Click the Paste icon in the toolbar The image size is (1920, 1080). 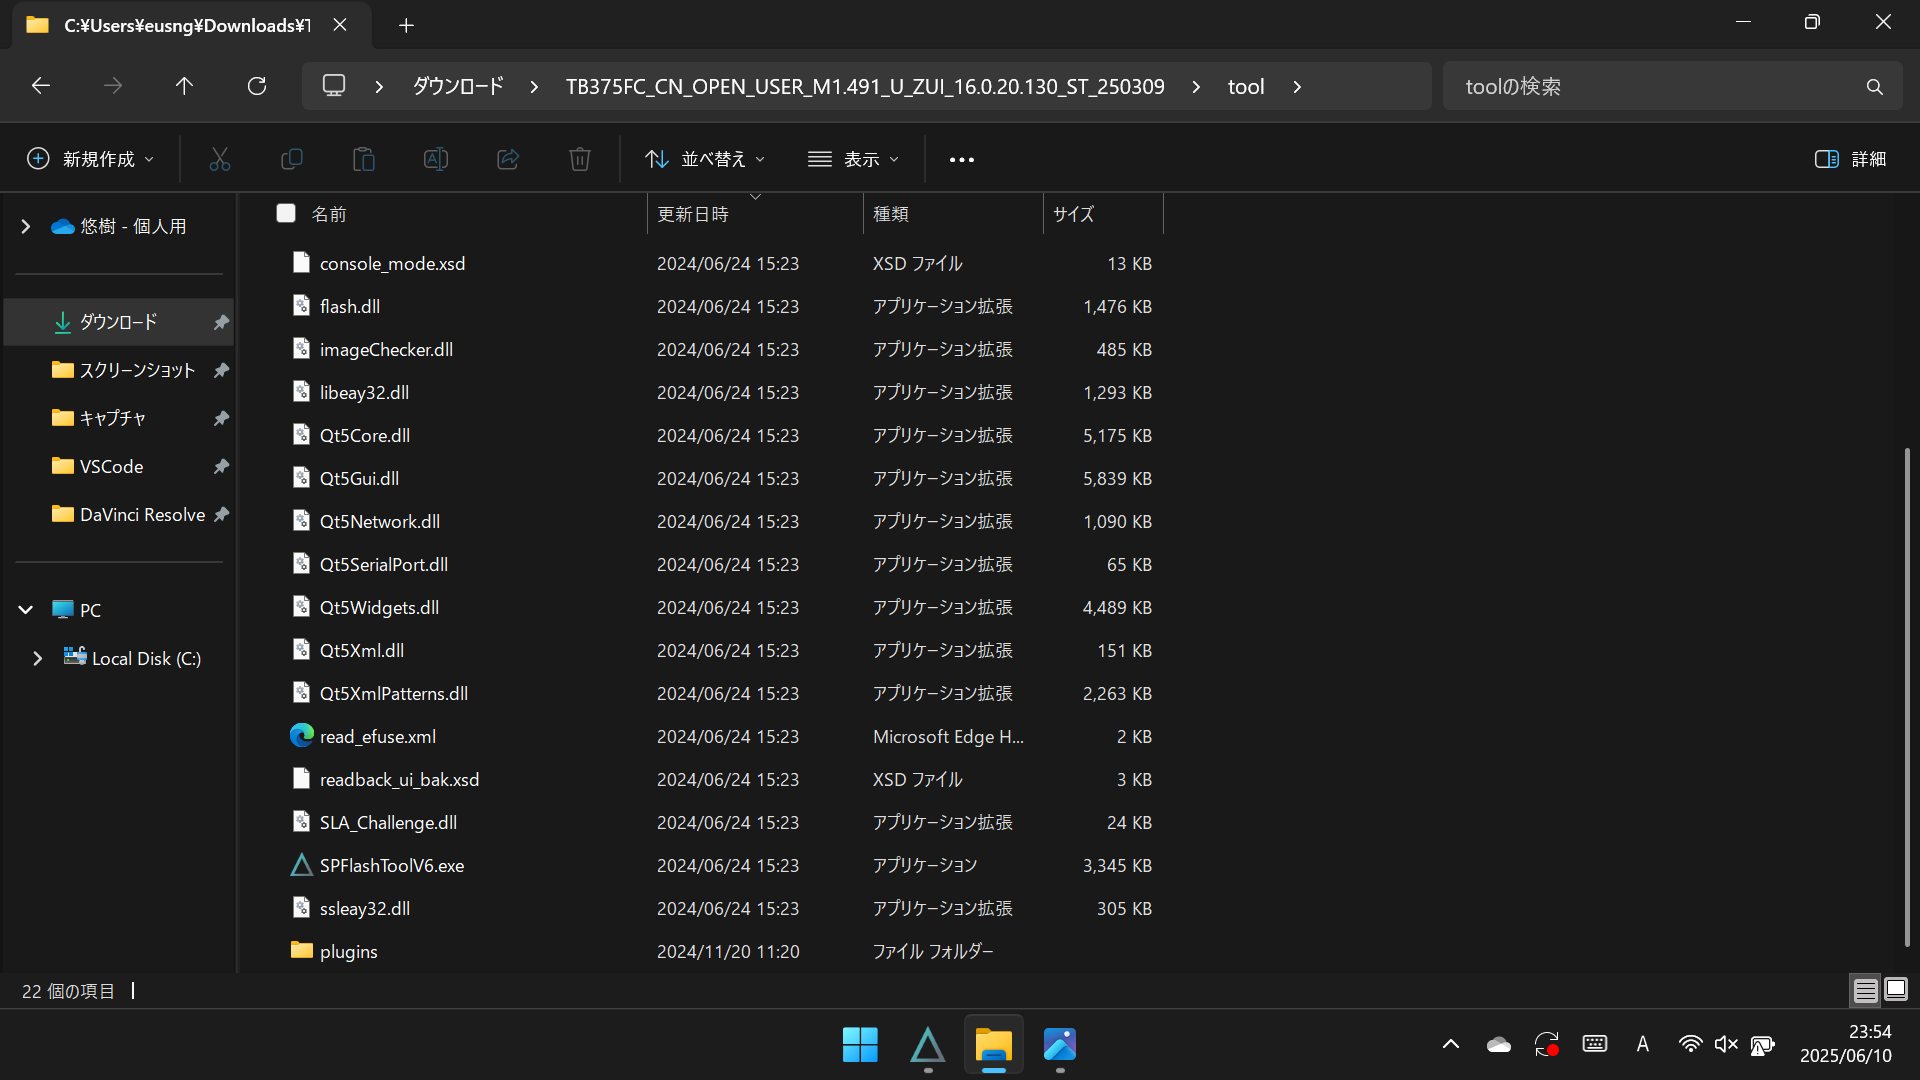tap(363, 159)
